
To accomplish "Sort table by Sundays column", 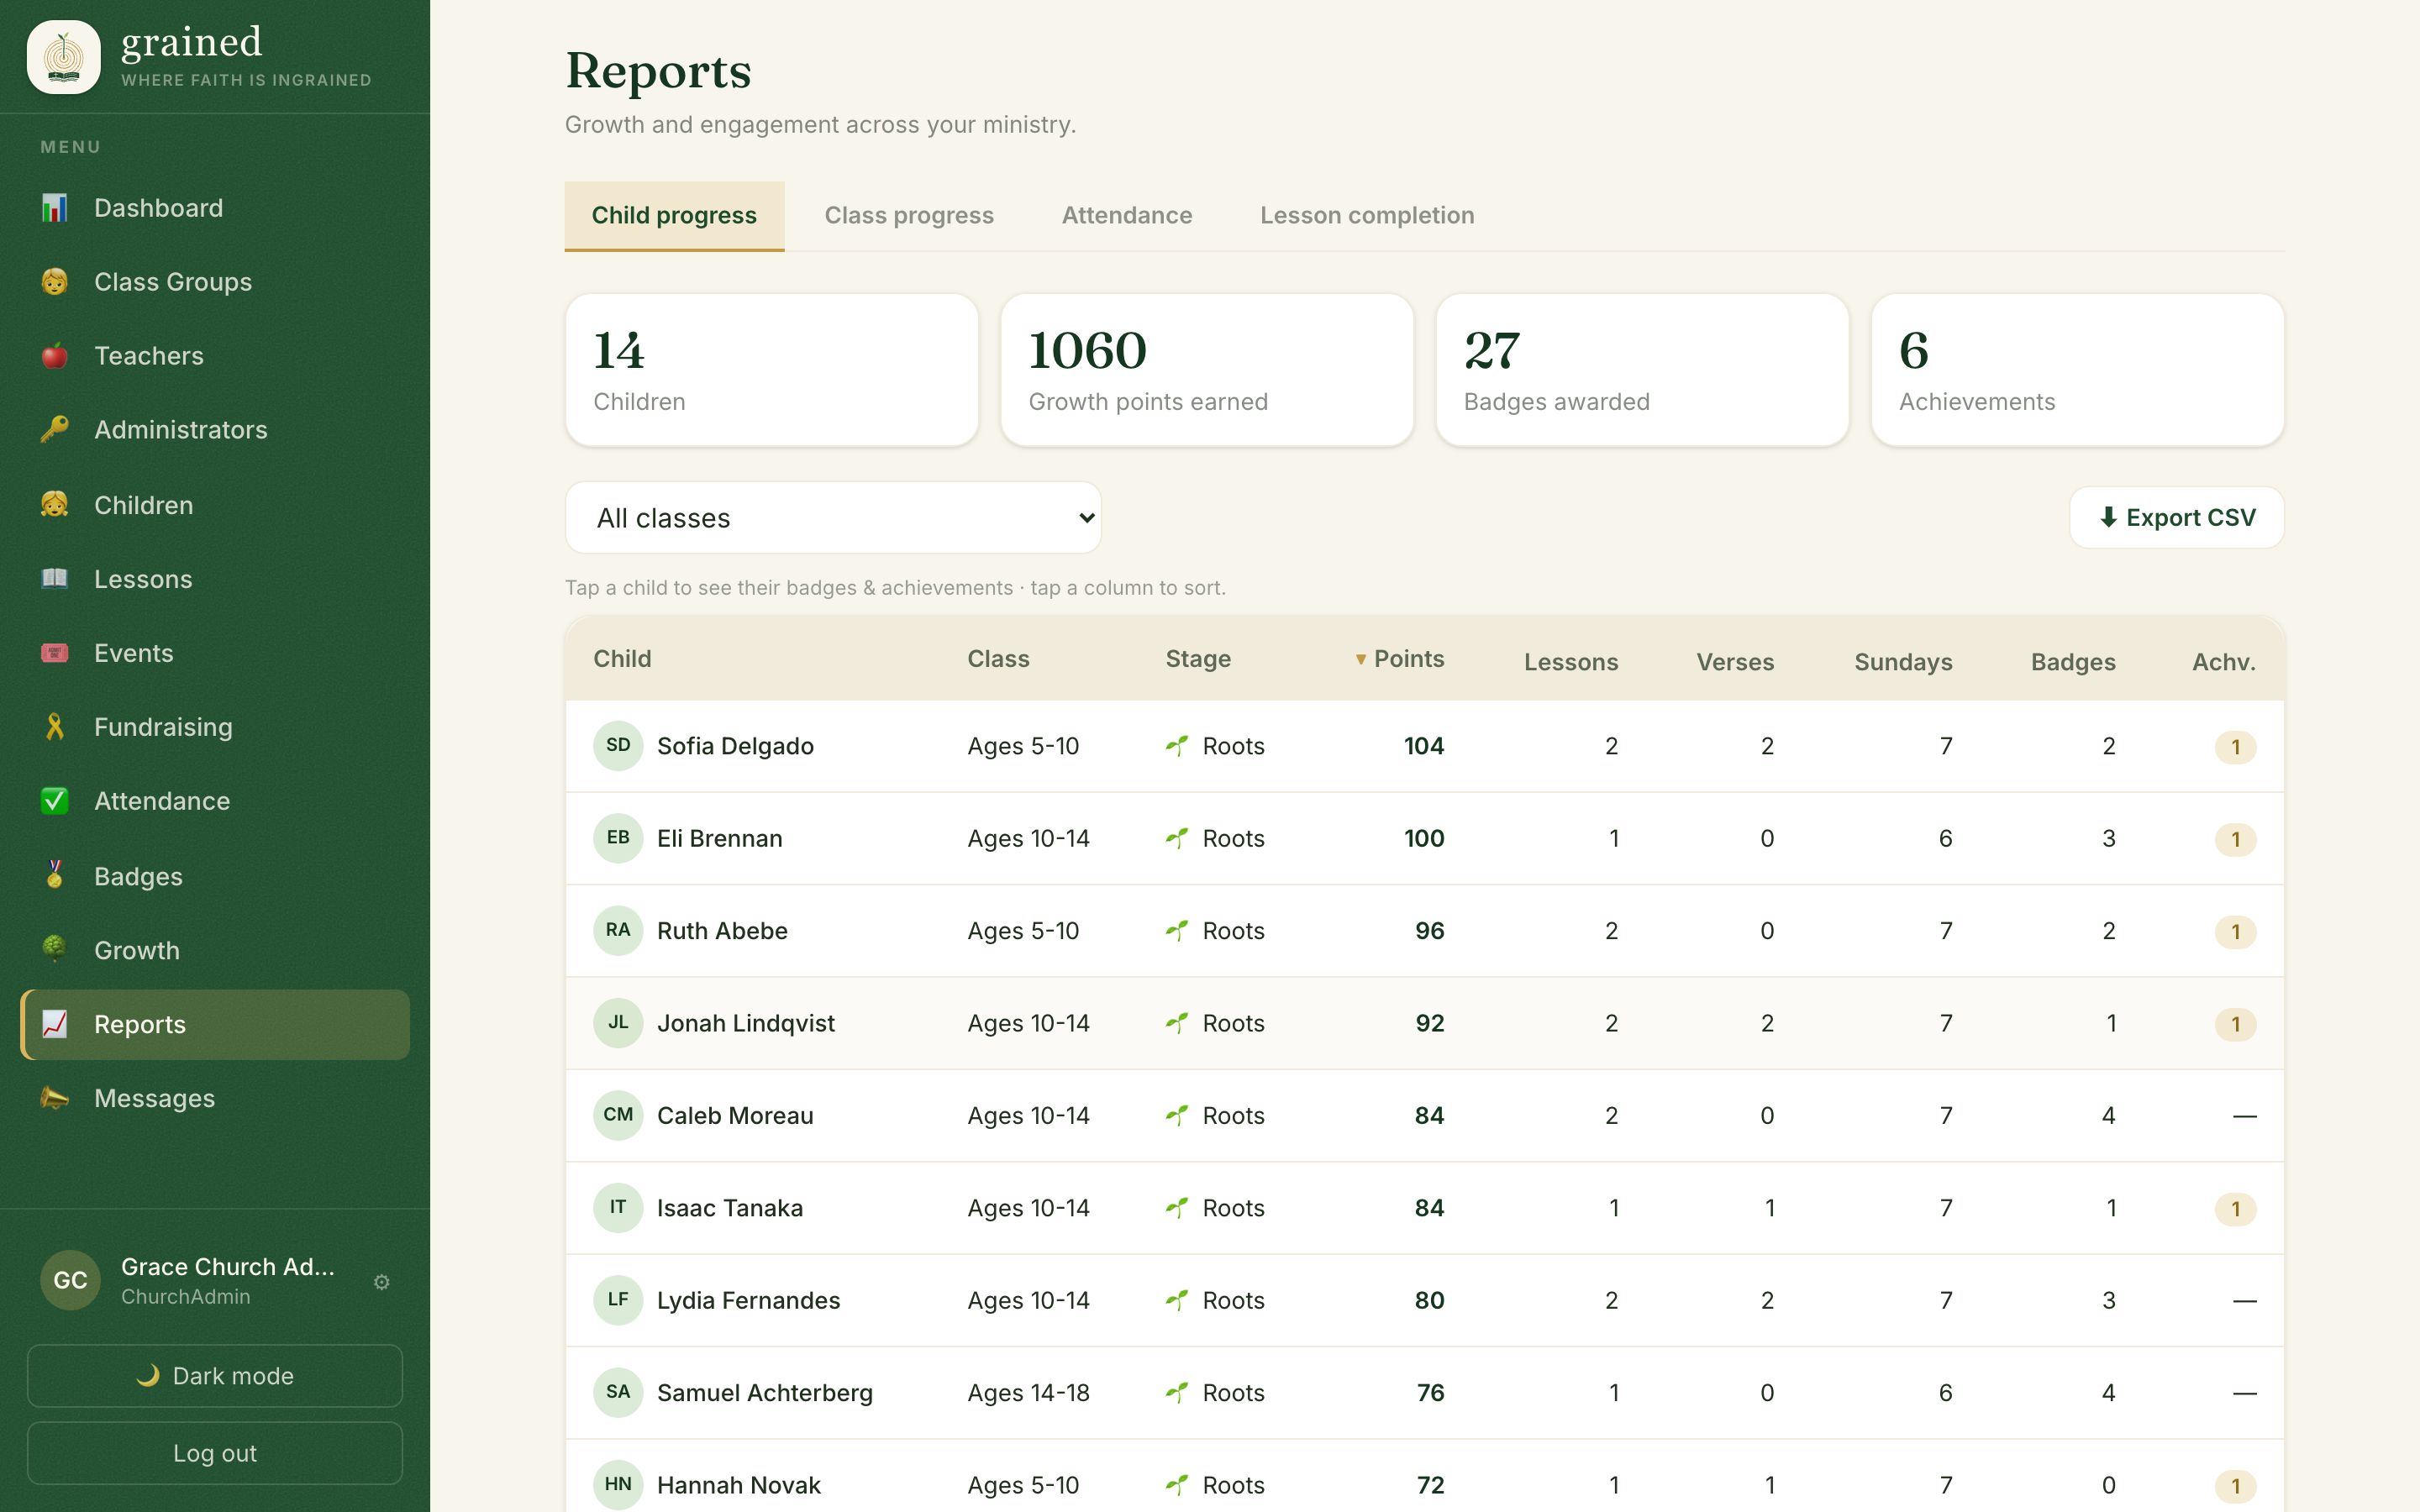I will [1903, 662].
